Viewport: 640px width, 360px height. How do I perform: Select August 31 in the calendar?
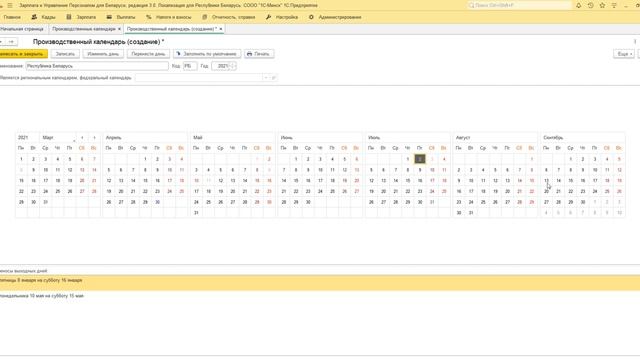point(471,213)
